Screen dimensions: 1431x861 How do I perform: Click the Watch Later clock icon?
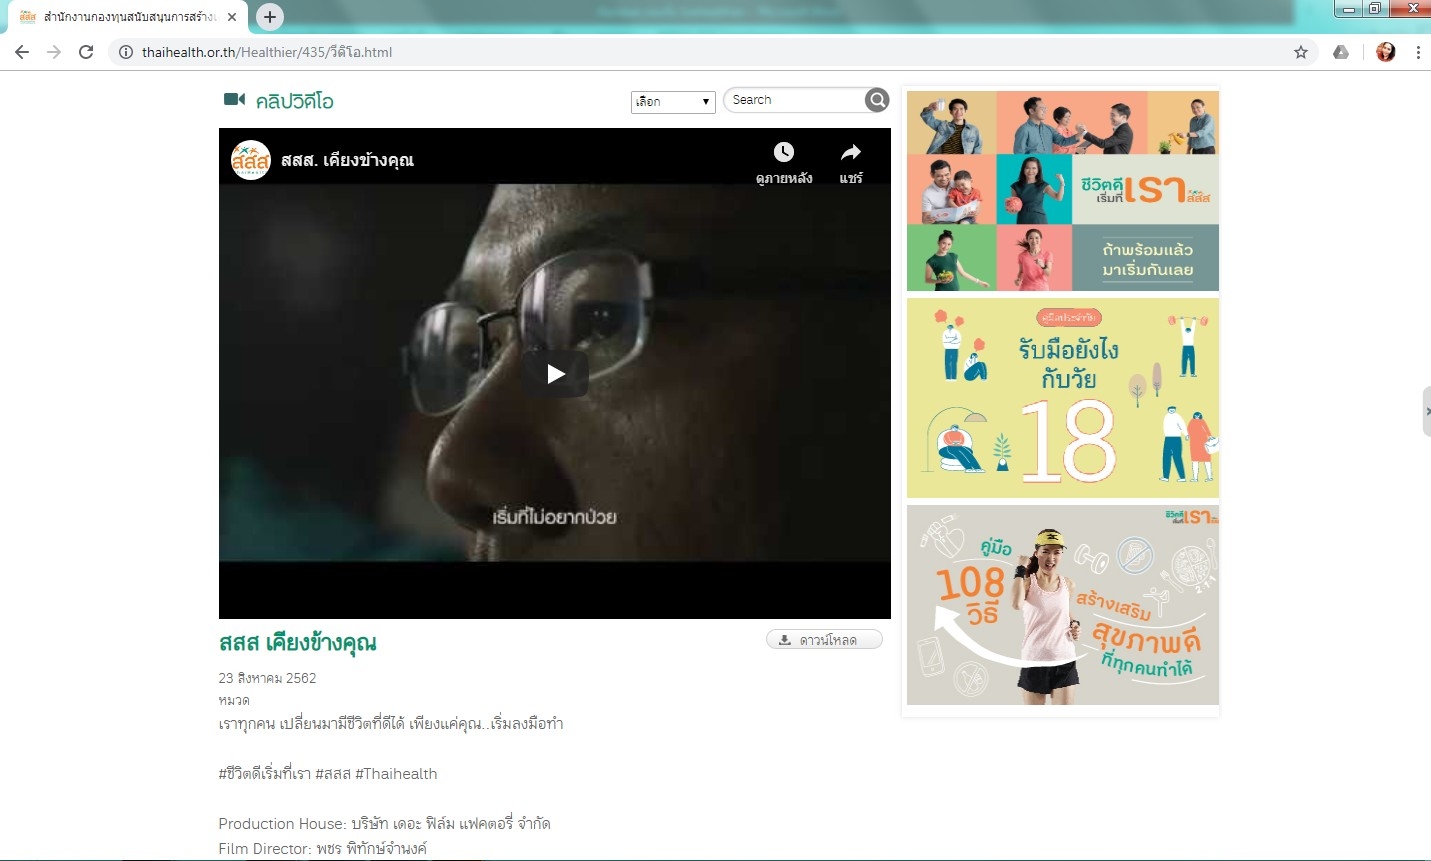[x=784, y=152]
